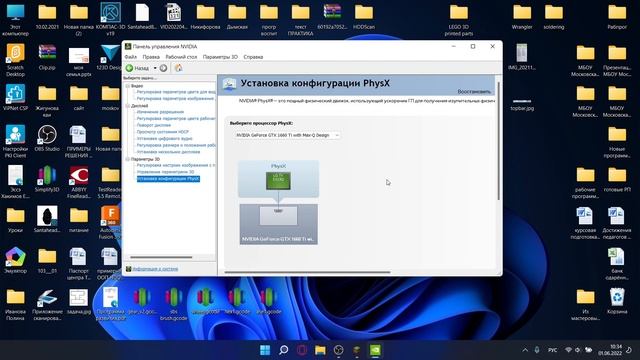Screen dimensions: 640x360
Task: Select Регулировка настроек изображения с просмотром
Action: click(176, 165)
